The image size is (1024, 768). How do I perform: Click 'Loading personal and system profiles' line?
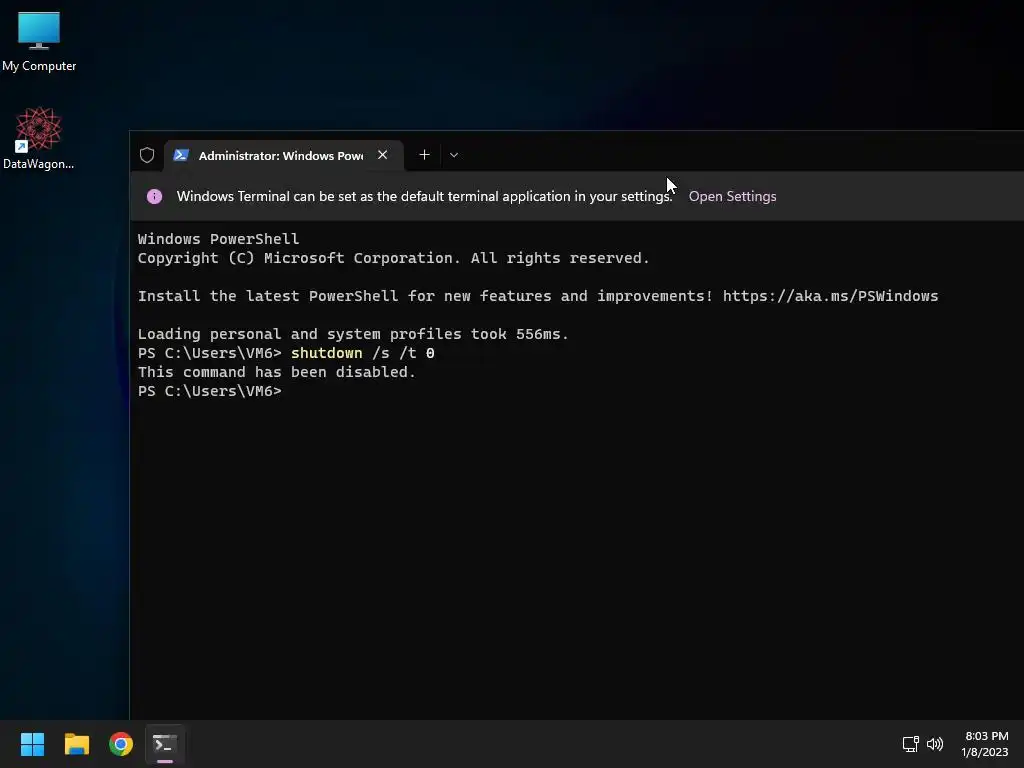pyautogui.click(x=353, y=334)
